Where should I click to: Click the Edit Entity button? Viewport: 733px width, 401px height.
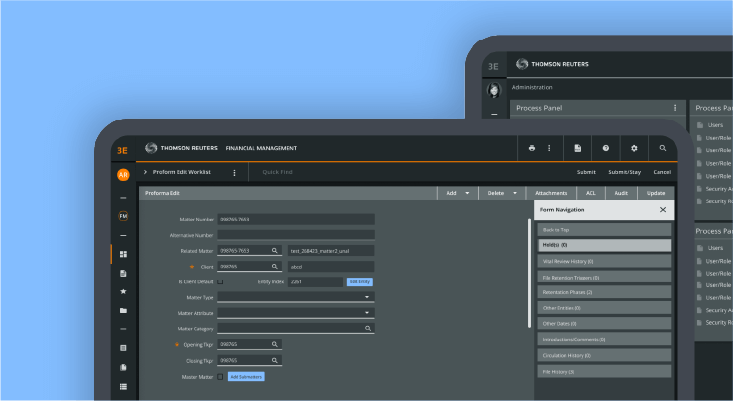[x=359, y=282]
